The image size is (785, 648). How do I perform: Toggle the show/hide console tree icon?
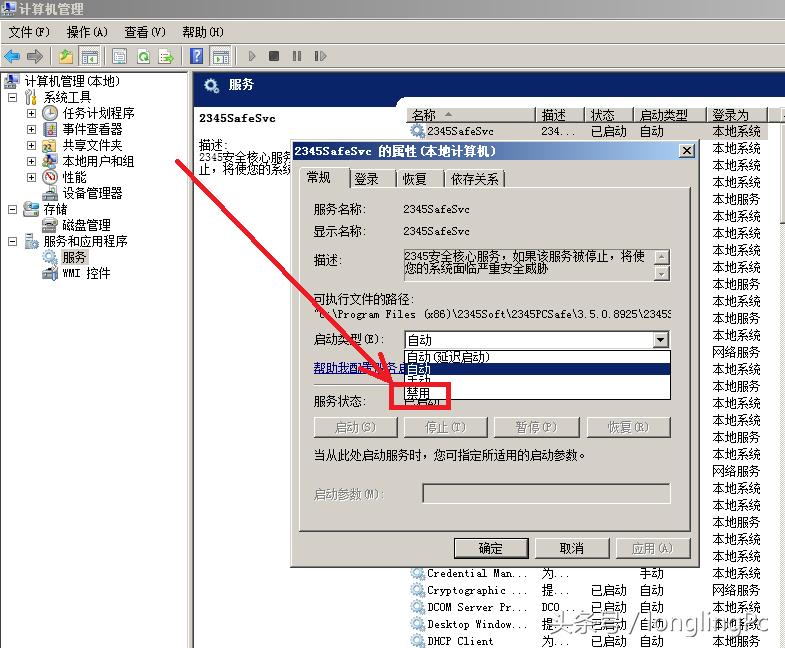coord(90,56)
